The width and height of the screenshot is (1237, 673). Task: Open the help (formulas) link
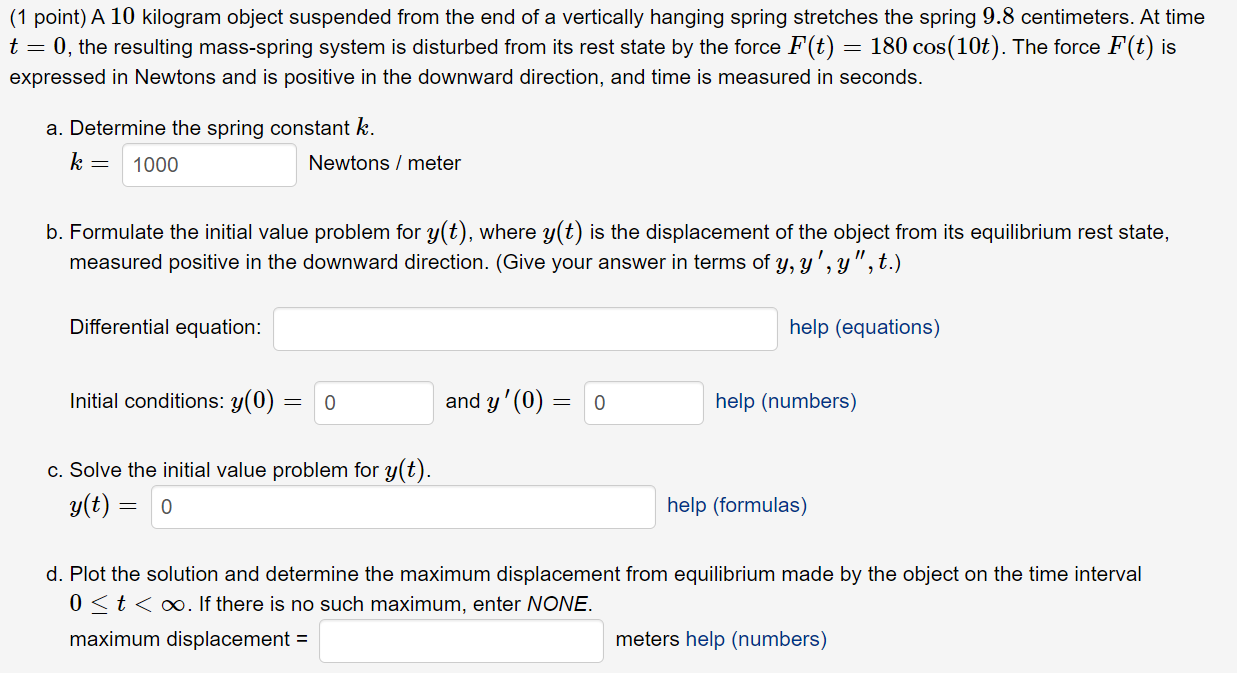point(736,505)
